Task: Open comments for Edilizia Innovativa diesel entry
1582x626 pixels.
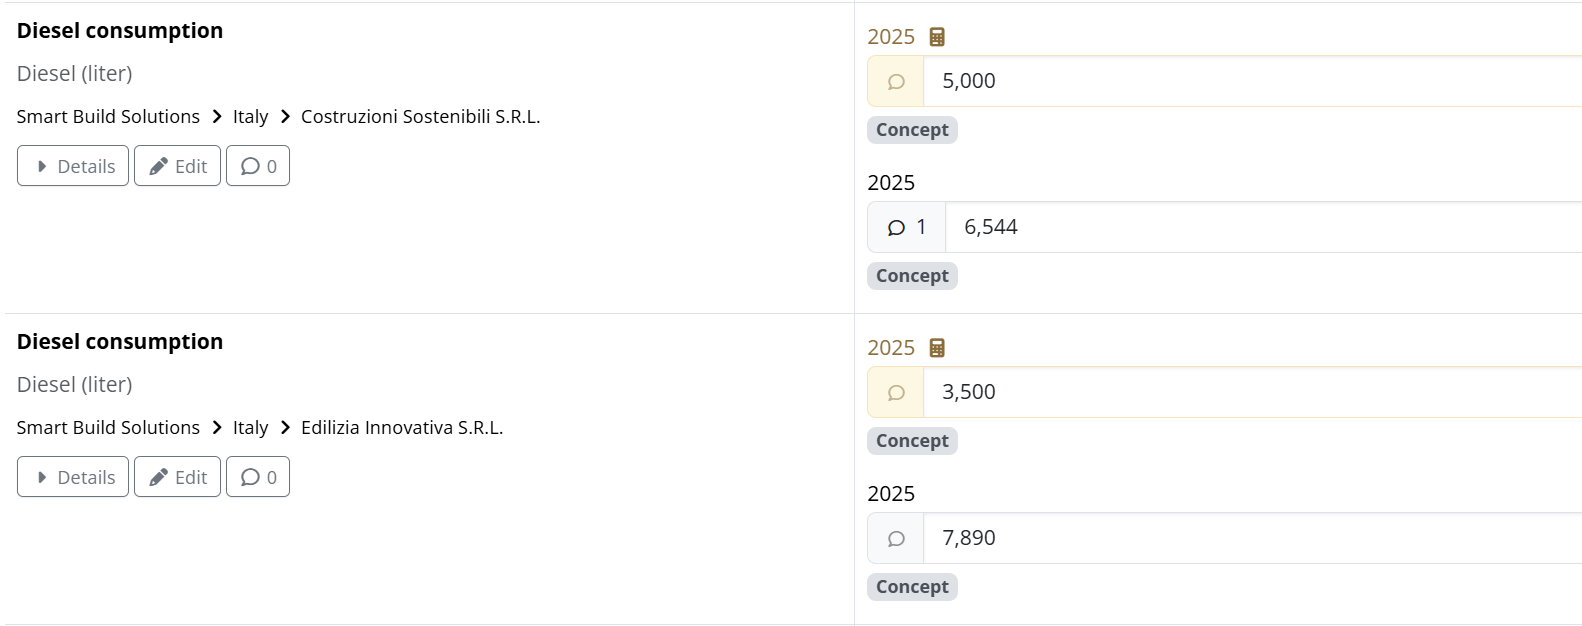Action: [258, 477]
